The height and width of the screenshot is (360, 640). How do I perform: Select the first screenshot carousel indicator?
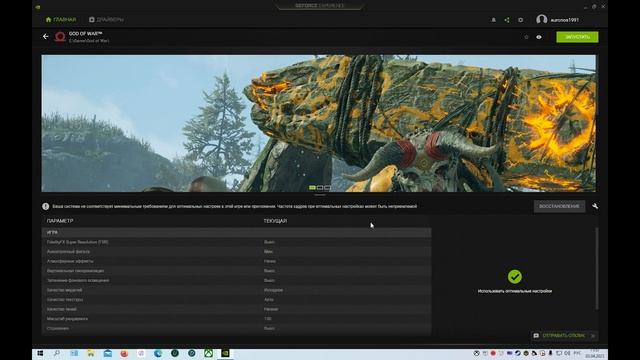312,187
